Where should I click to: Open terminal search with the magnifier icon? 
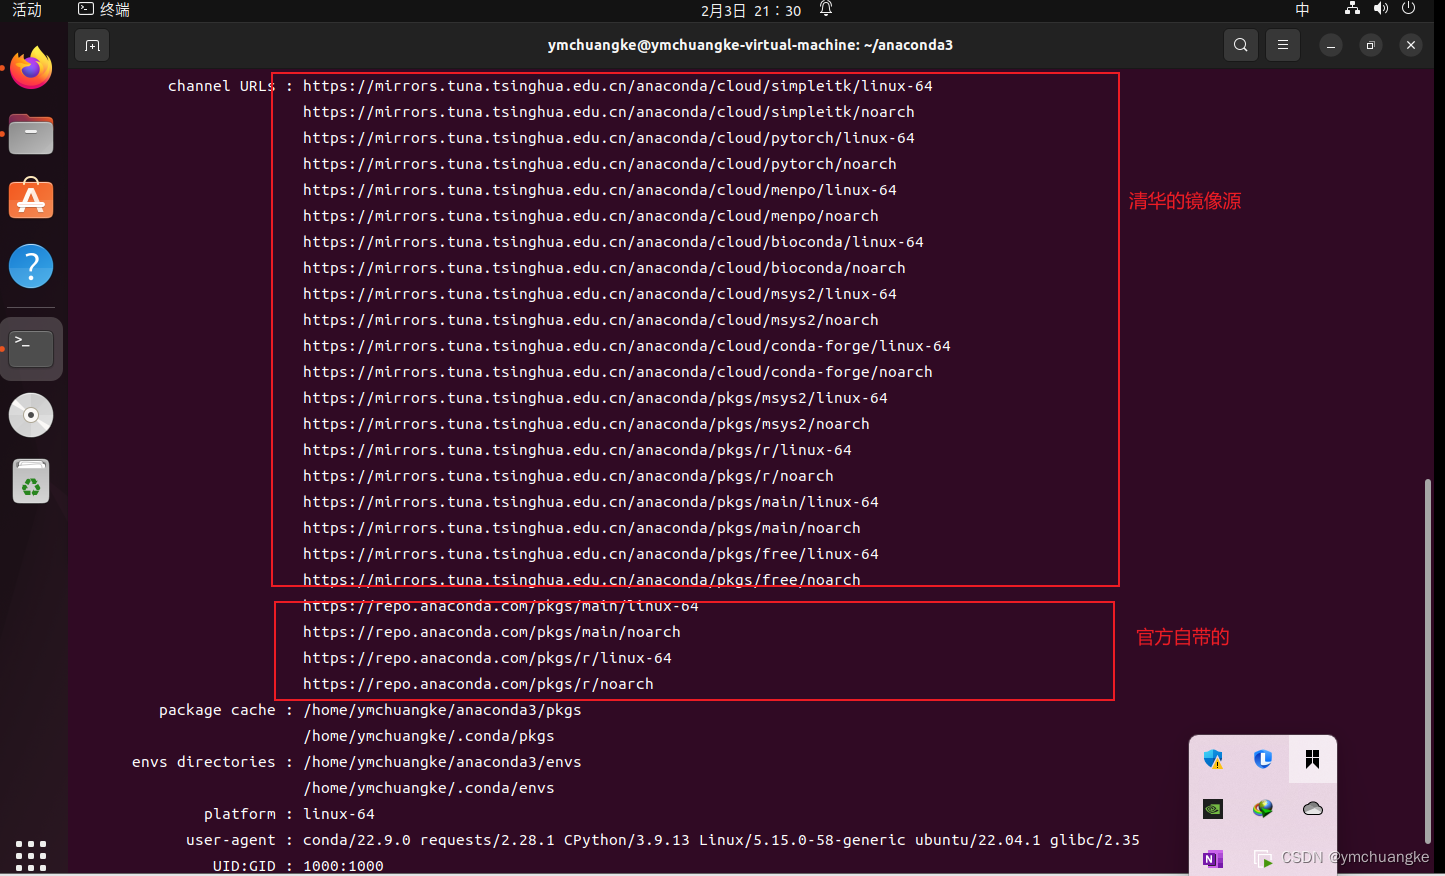[1241, 45]
